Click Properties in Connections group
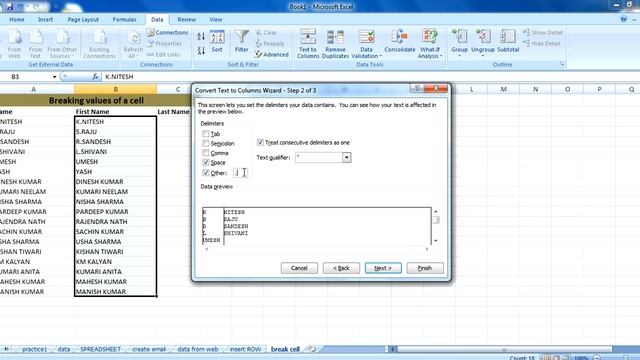Image resolution: width=640 pixels, height=360 pixels. 165,43
